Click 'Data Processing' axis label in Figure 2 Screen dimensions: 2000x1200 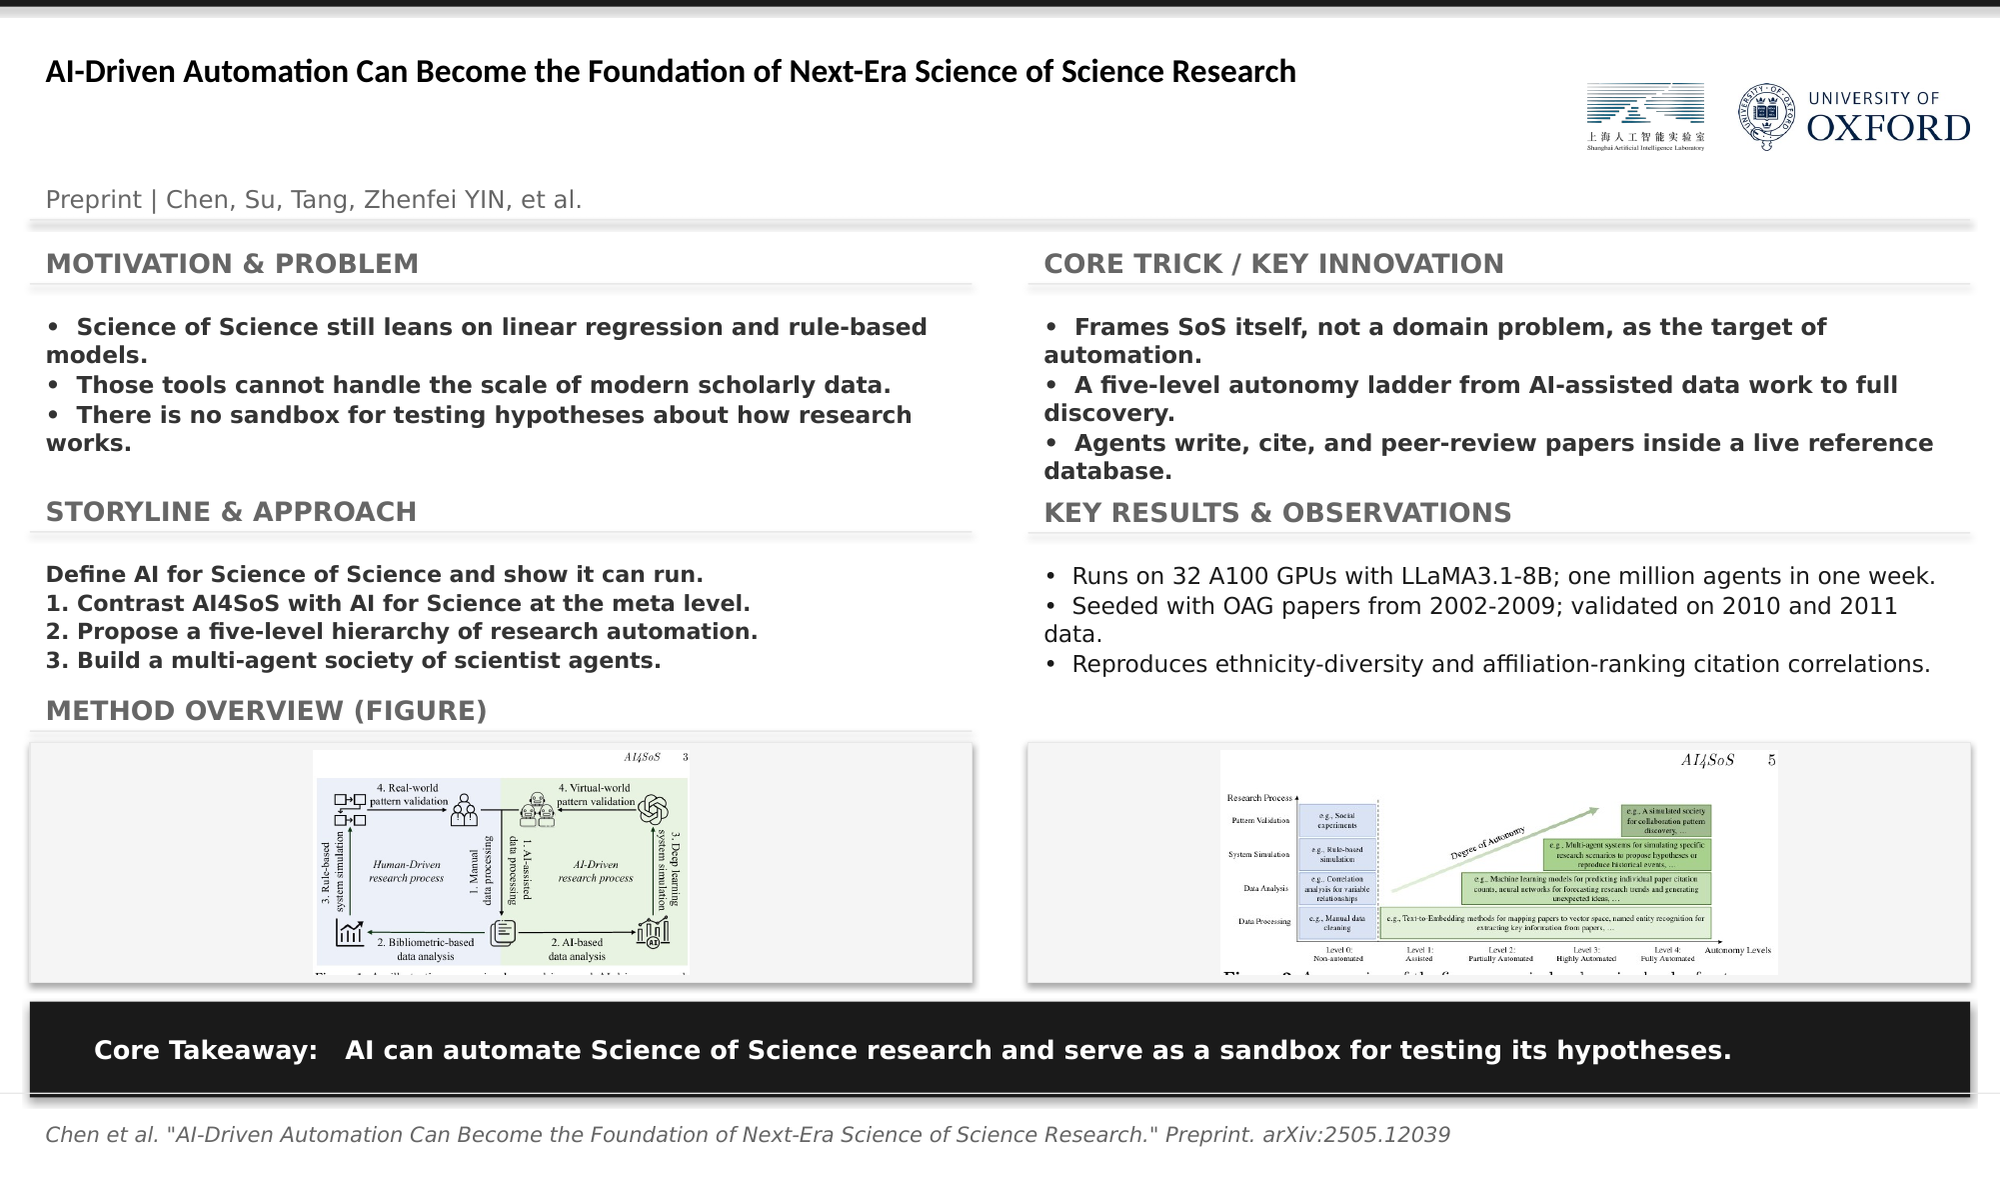[x=1265, y=922]
